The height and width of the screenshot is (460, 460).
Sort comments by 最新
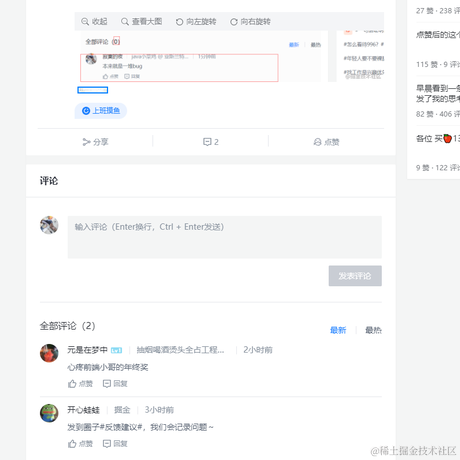coord(338,330)
